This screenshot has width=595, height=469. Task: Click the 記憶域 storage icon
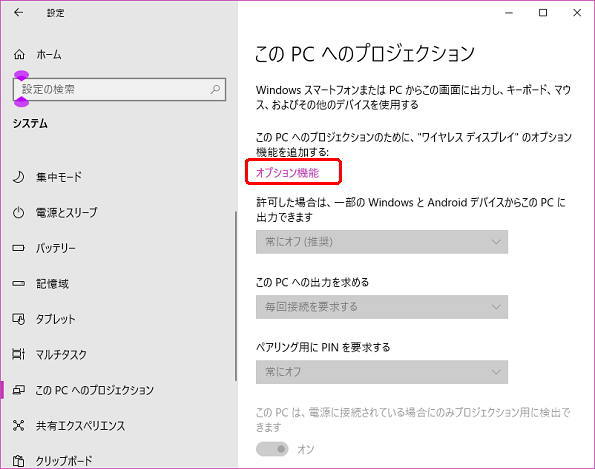19,283
